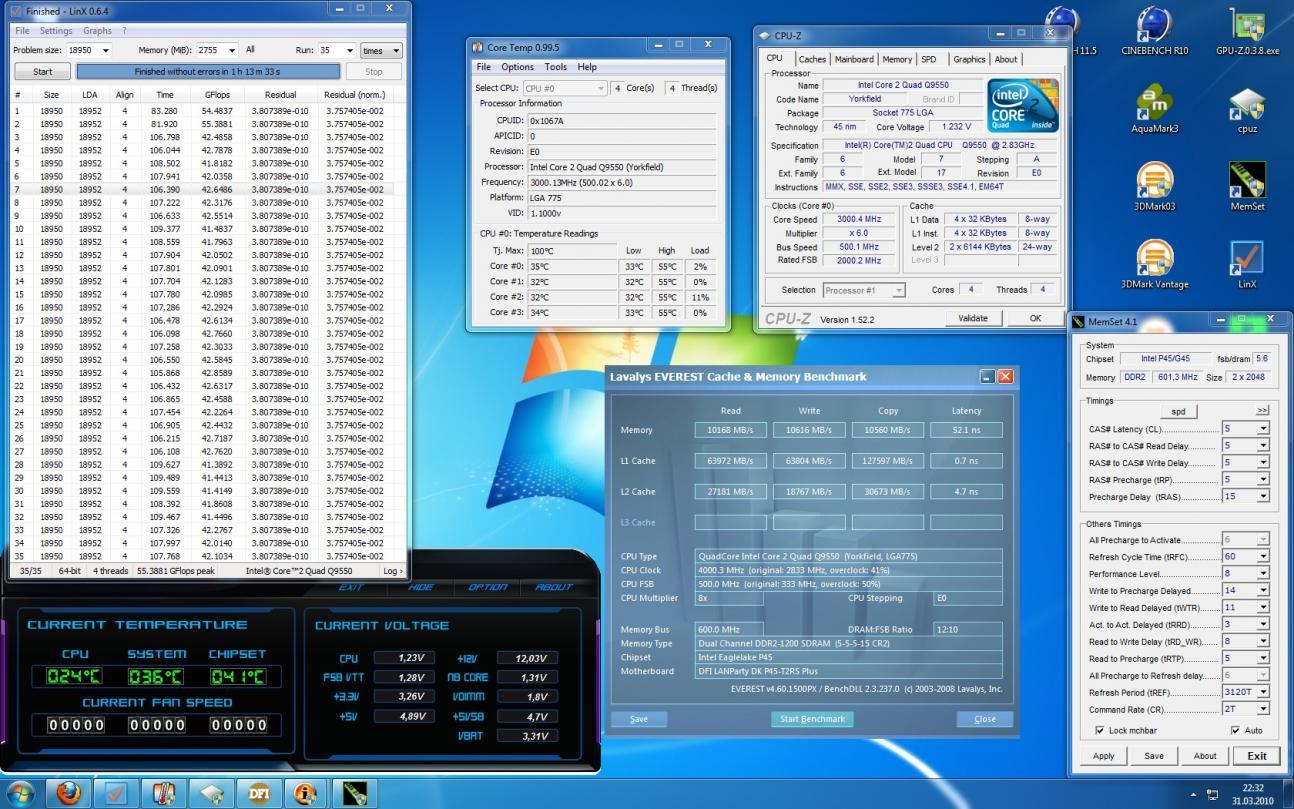Expand timings with >> button in MemSet
The image size is (1294, 809).
tap(1262, 410)
